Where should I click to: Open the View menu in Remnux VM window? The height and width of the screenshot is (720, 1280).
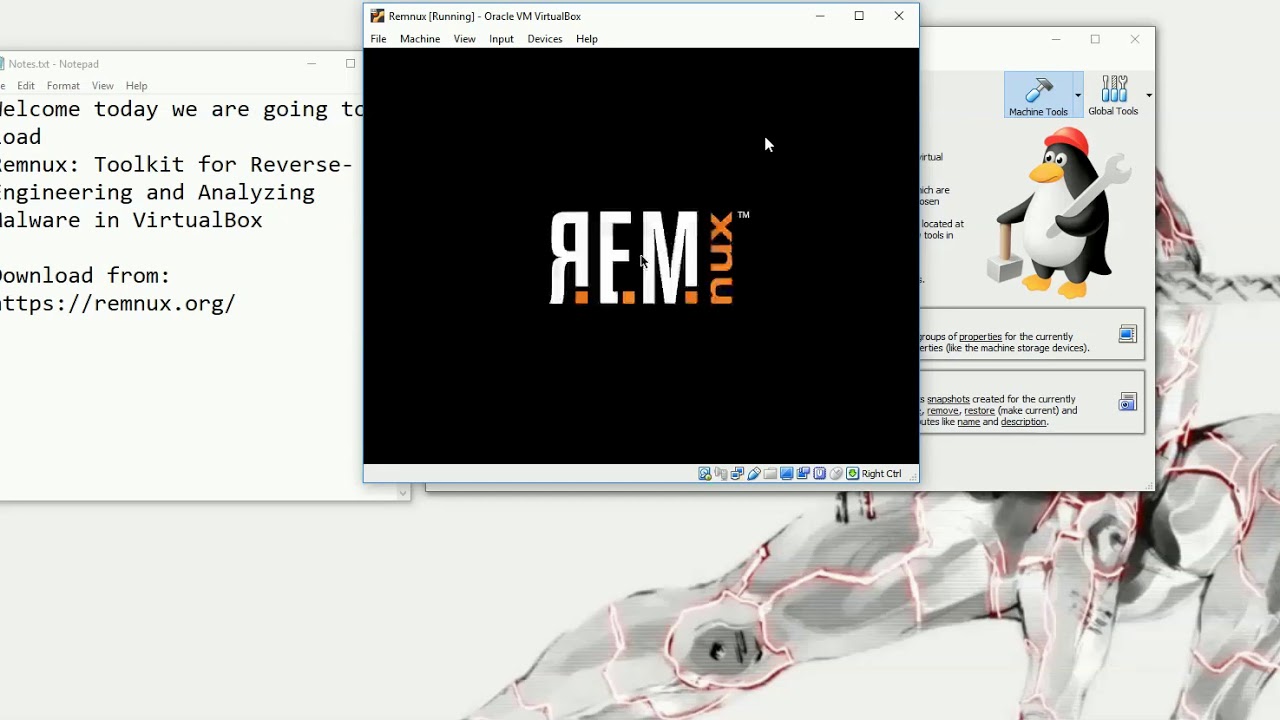464,39
